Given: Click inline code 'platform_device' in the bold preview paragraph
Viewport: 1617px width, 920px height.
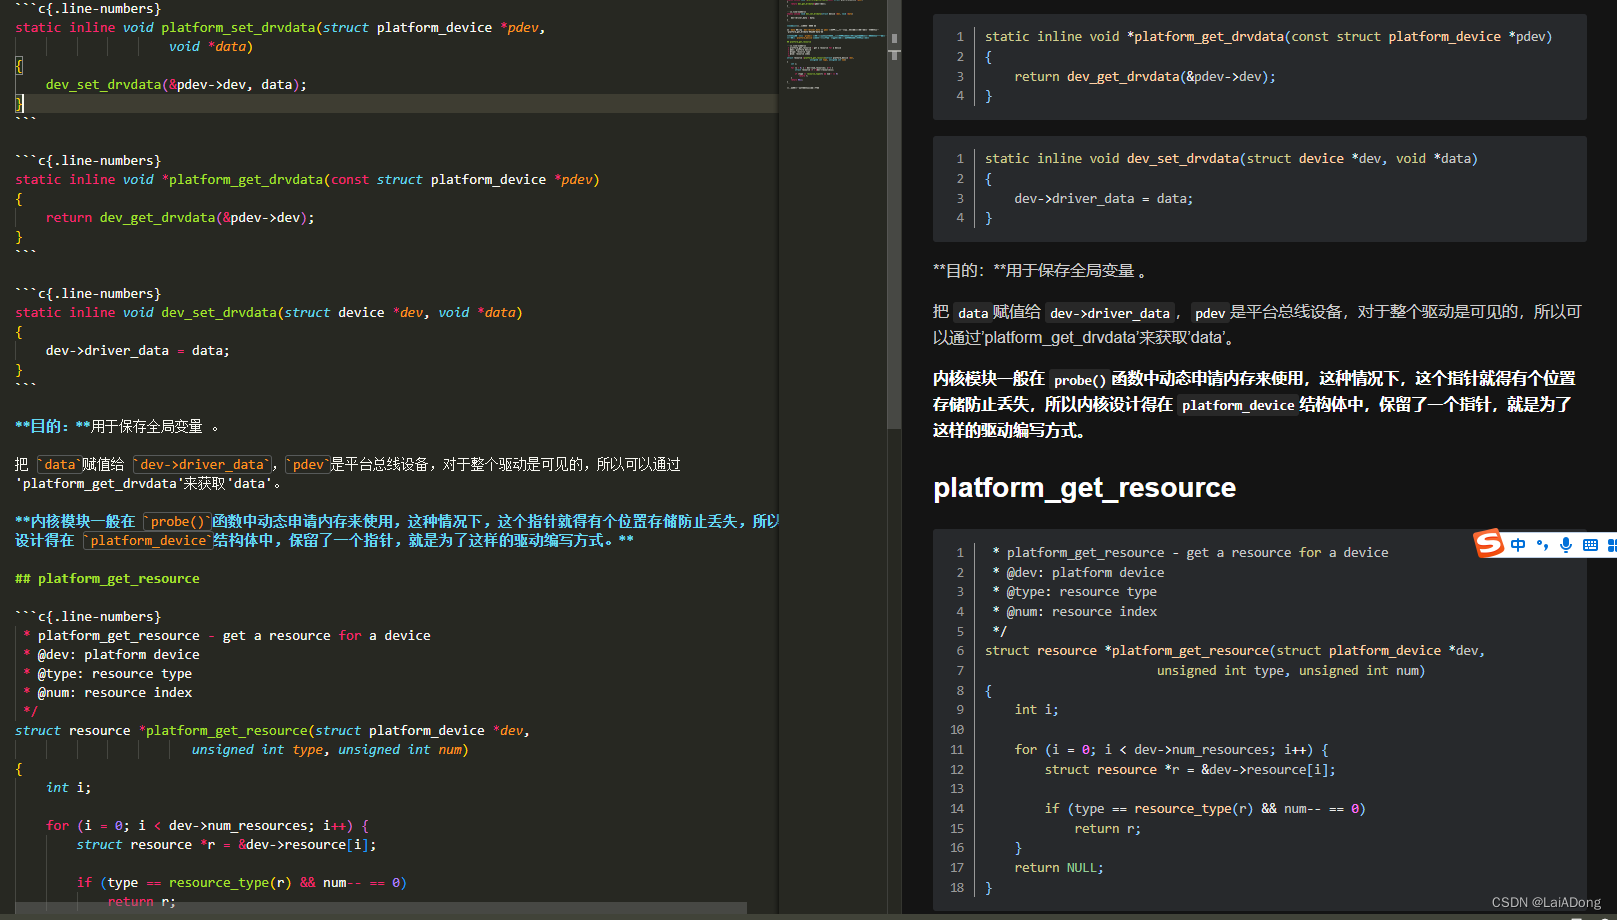Looking at the screenshot, I should click(x=1238, y=405).
